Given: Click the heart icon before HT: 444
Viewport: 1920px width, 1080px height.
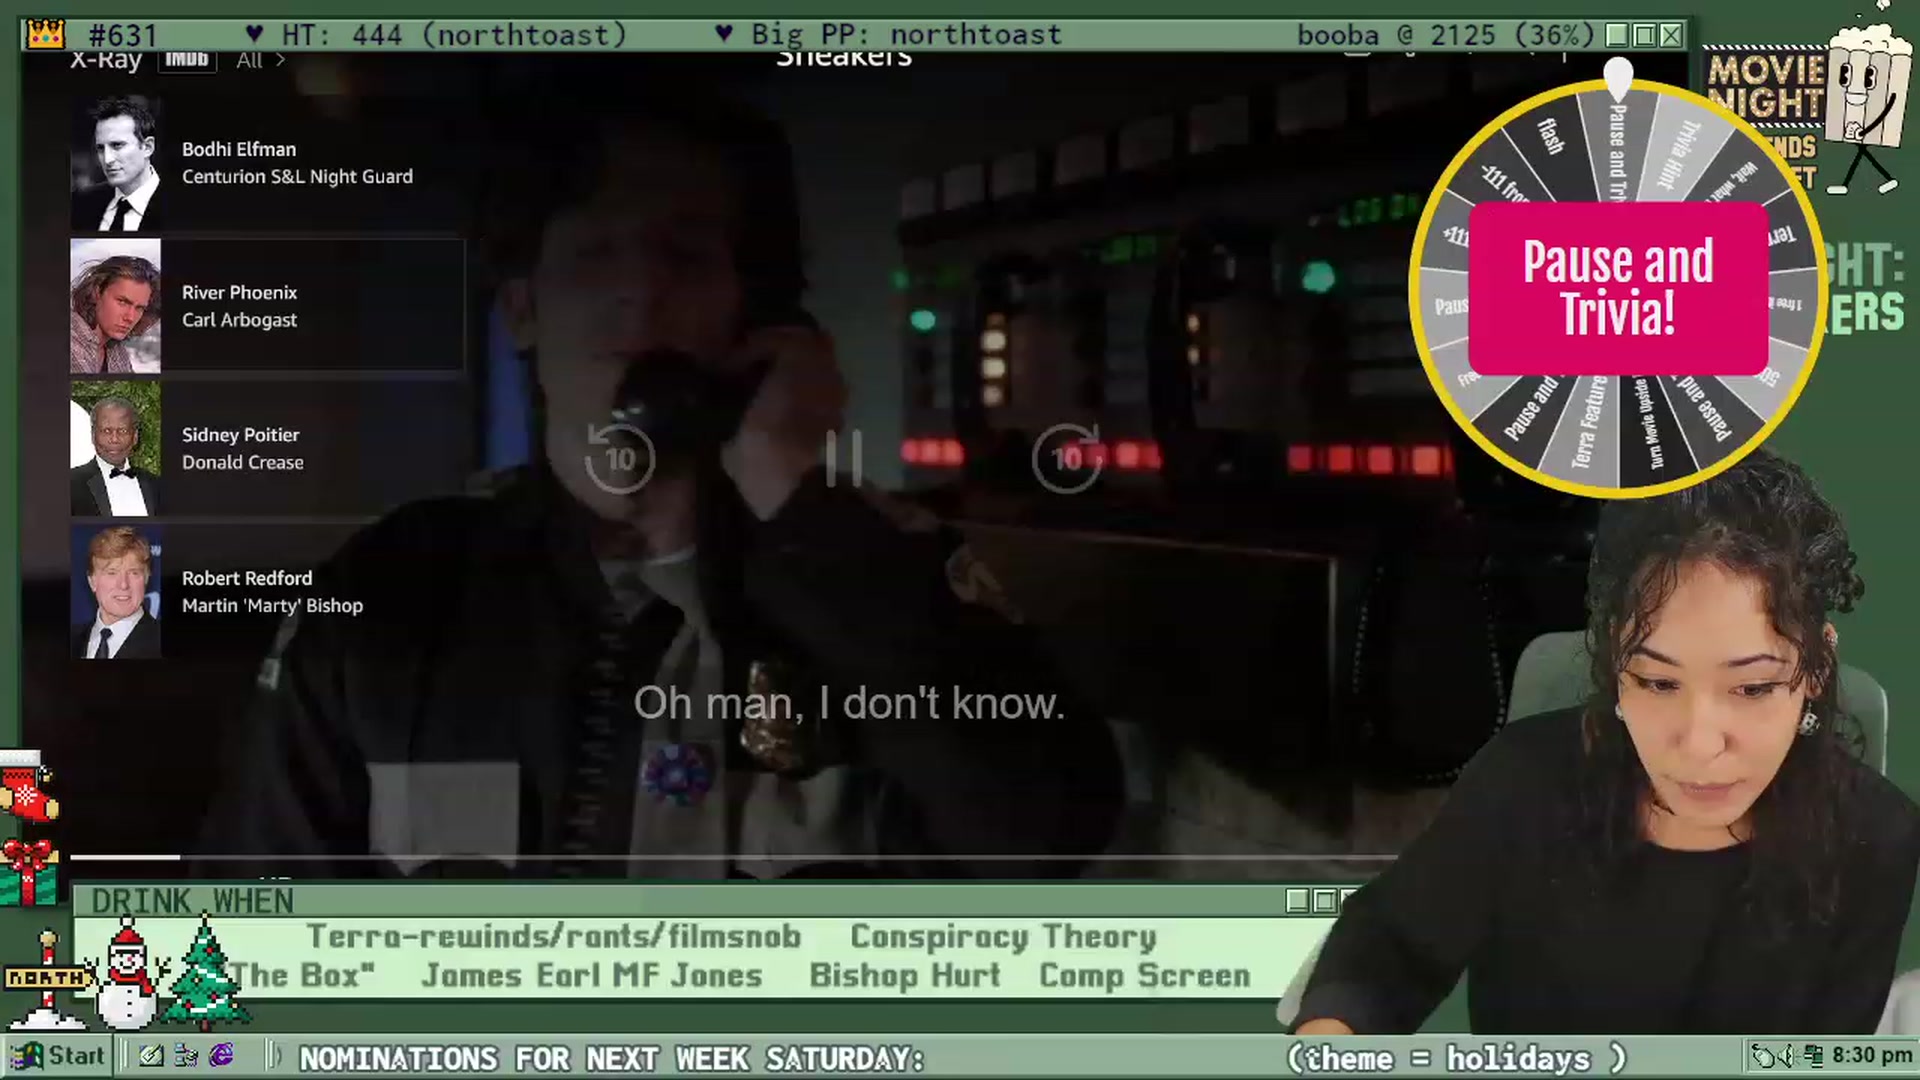Looking at the screenshot, I should [254, 34].
